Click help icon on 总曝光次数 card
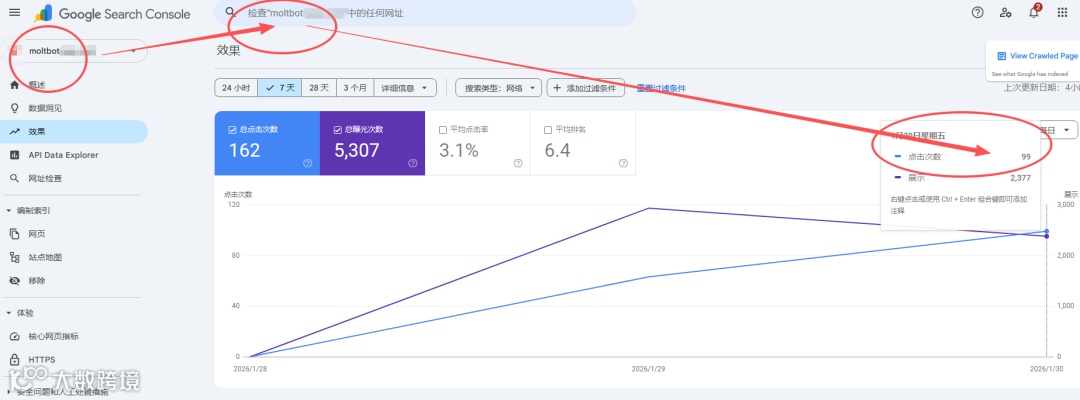Image resolution: width=1080 pixels, height=400 pixels. click(413, 163)
